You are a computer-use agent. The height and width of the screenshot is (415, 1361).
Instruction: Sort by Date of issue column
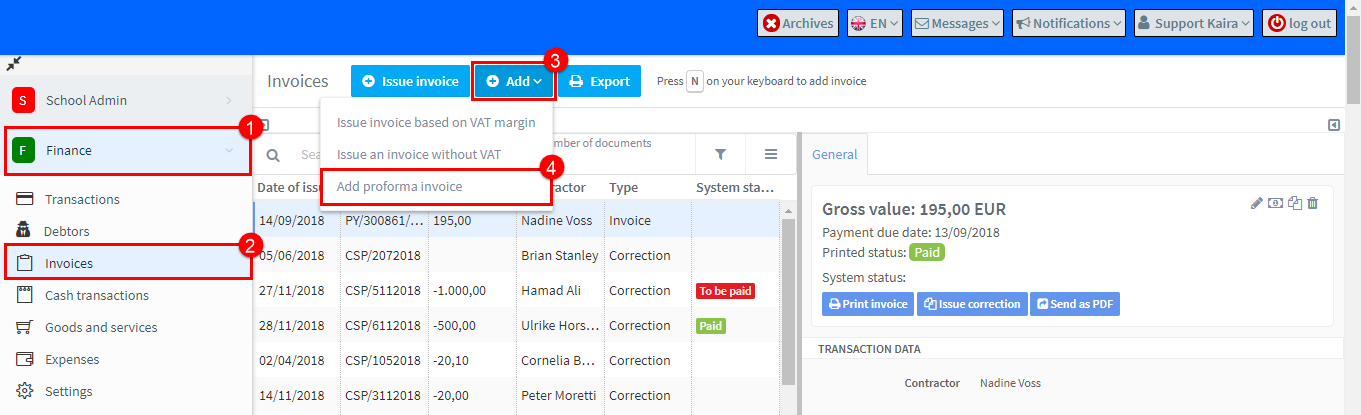[288, 187]
